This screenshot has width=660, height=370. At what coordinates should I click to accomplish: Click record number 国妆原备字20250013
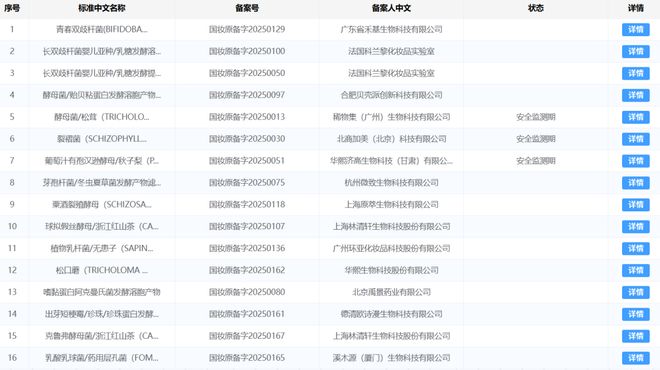(x=247, y=117)
